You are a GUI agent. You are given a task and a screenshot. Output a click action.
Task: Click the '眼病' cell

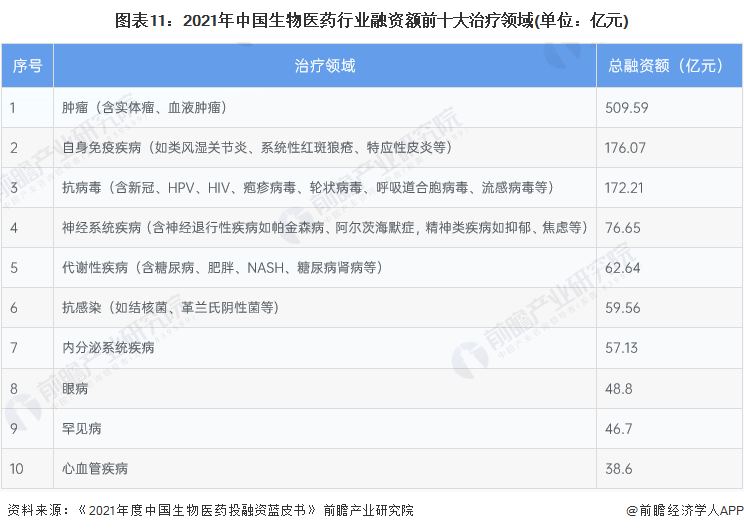coord(75,388)
